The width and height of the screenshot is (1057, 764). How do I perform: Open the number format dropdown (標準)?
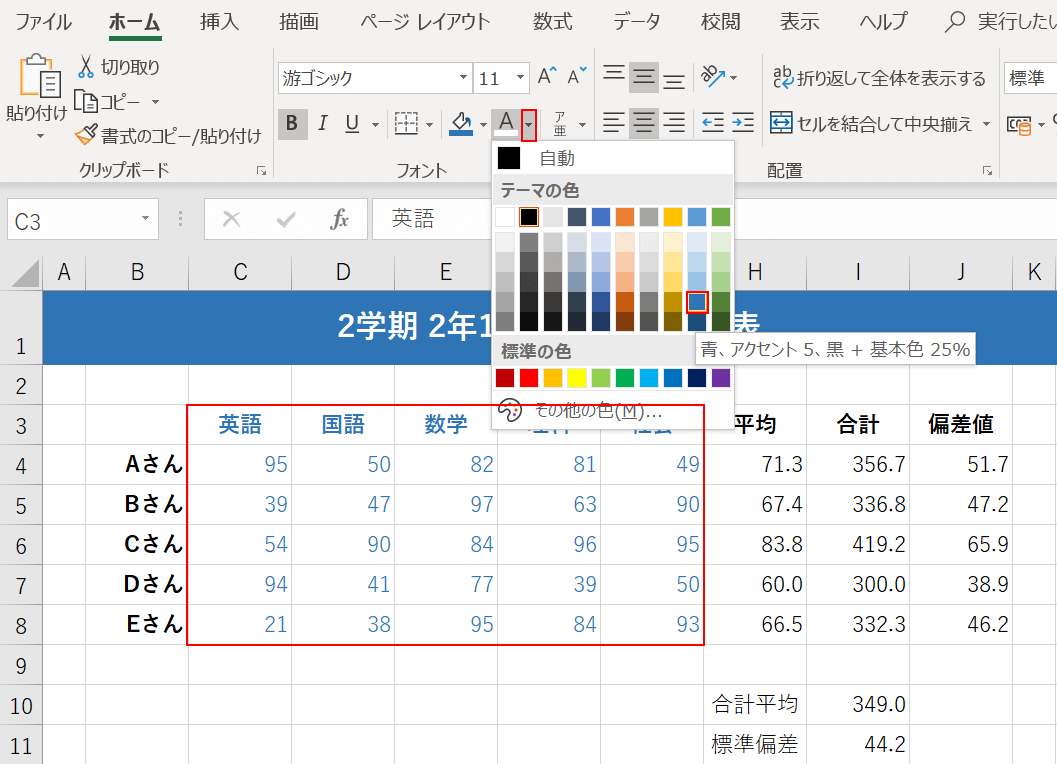pyautogui.click(x=1030, y=78)
